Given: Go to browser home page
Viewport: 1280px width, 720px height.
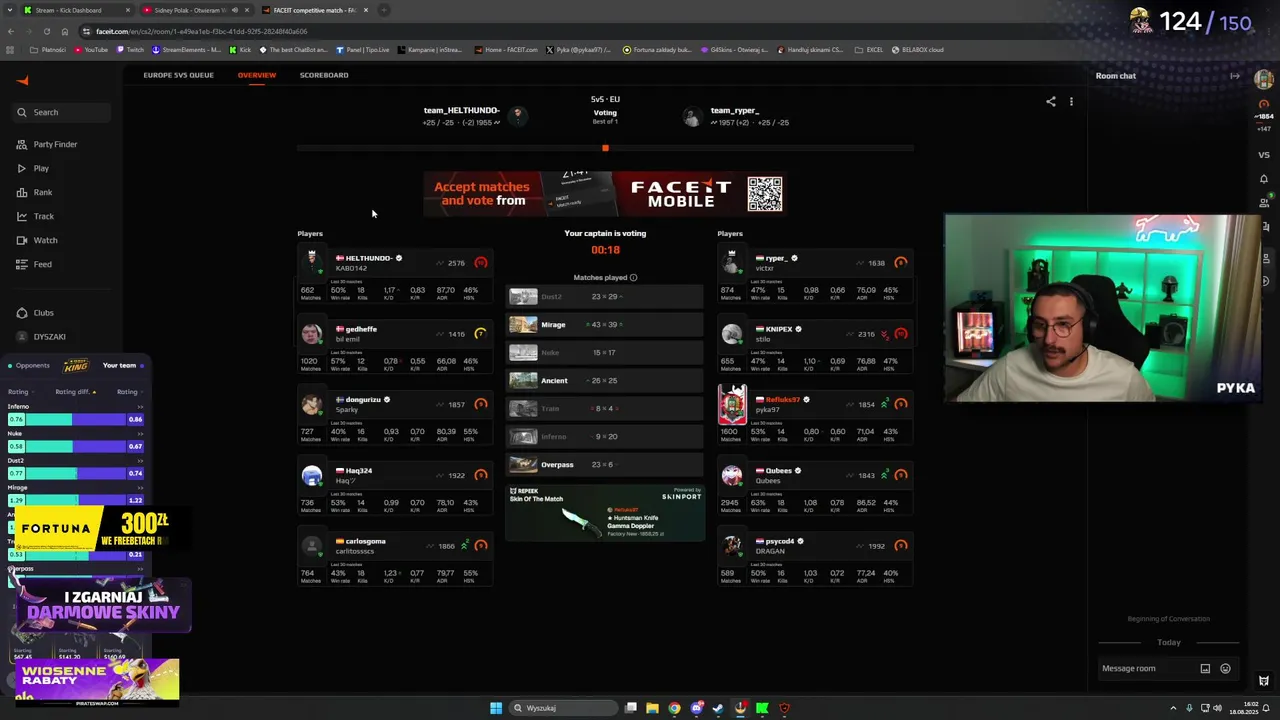Looking at the screenshot, I should coord(65,31).
